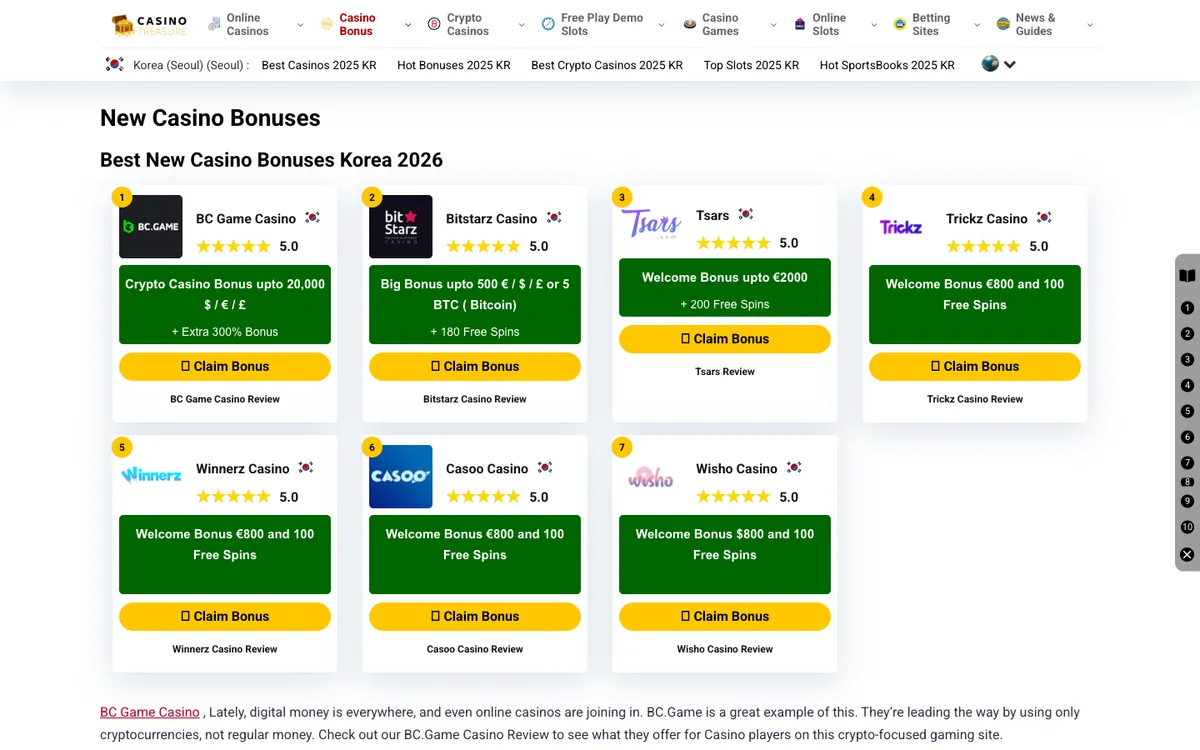Open the BC Game Casino paragraph link
The height and width of the screenshot is (750, 1200).
click(150, 712)
